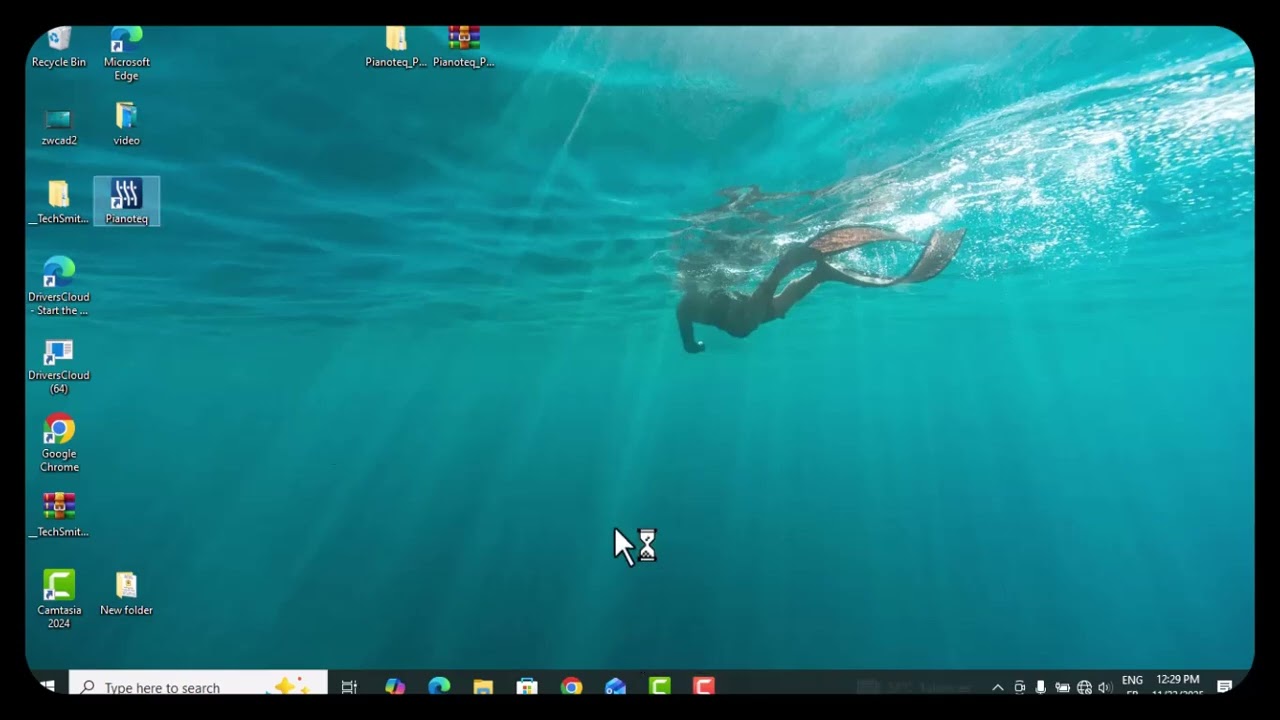This screenshot has width=1280, height=720.
Task: Open Copilot from the taskbar
Action: tap(395, 686)
